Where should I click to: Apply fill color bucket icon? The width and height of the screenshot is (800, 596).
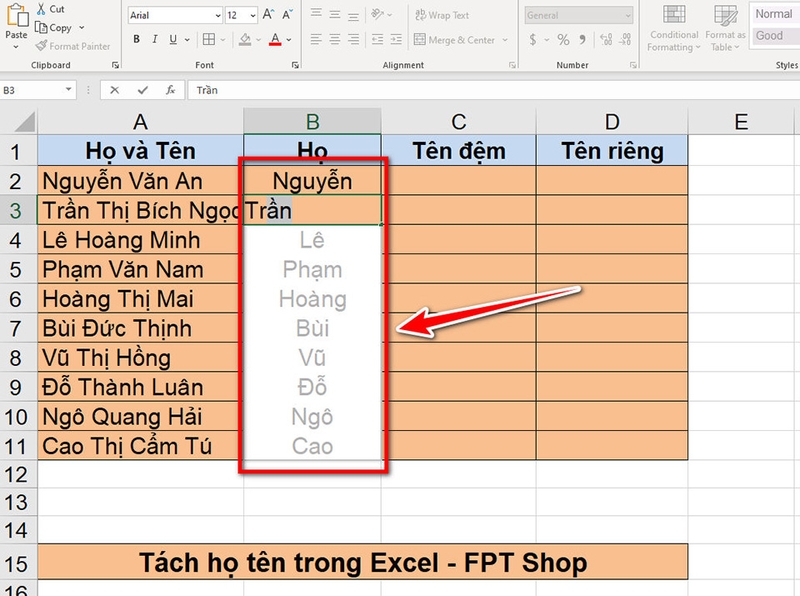245,39
